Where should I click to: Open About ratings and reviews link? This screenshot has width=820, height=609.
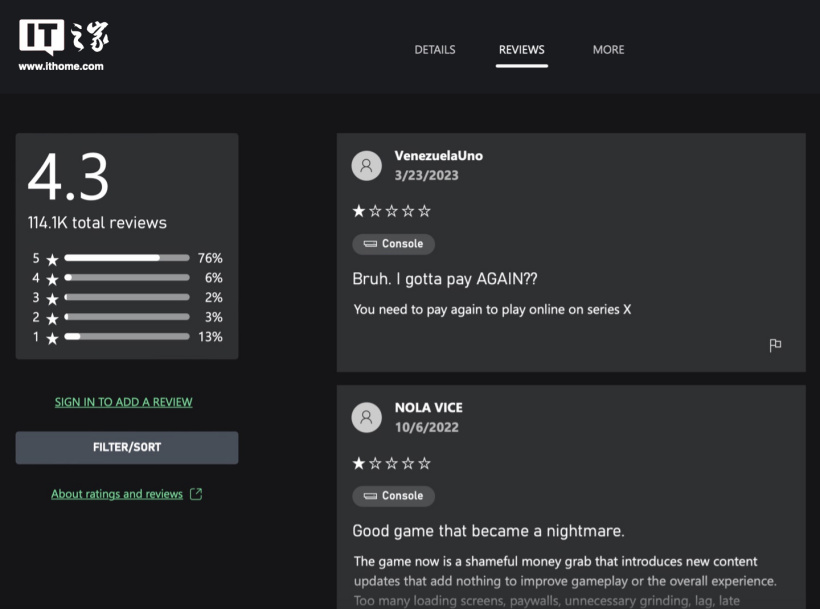point(117,494)
